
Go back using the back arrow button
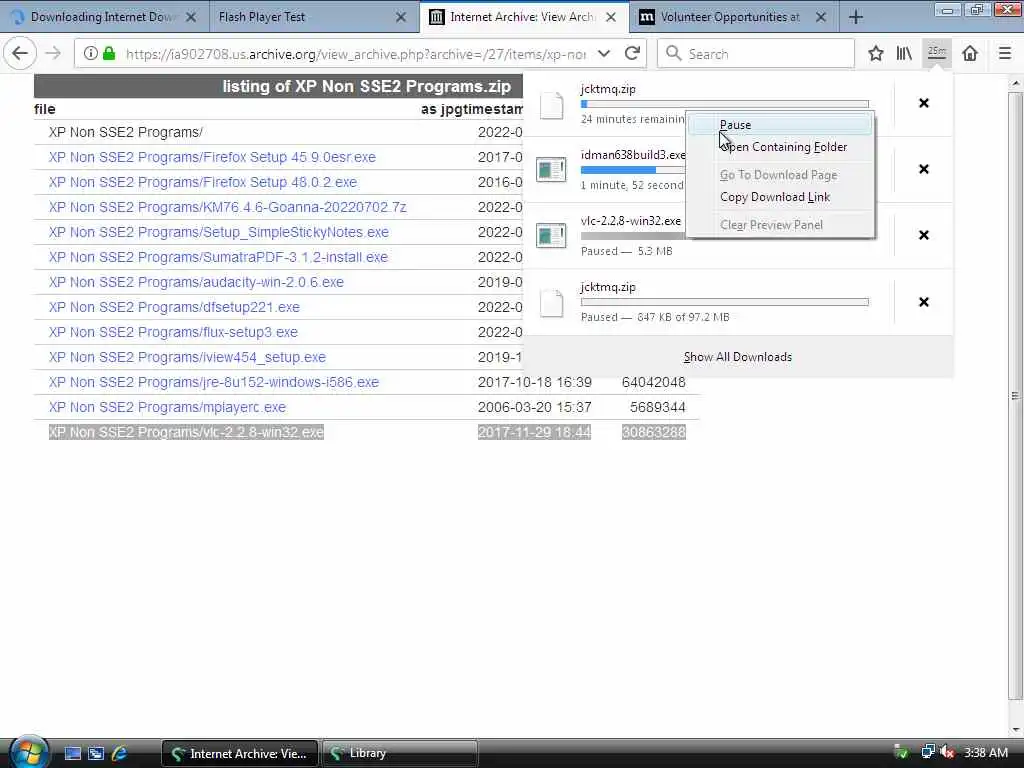click(x=20, y=54)
